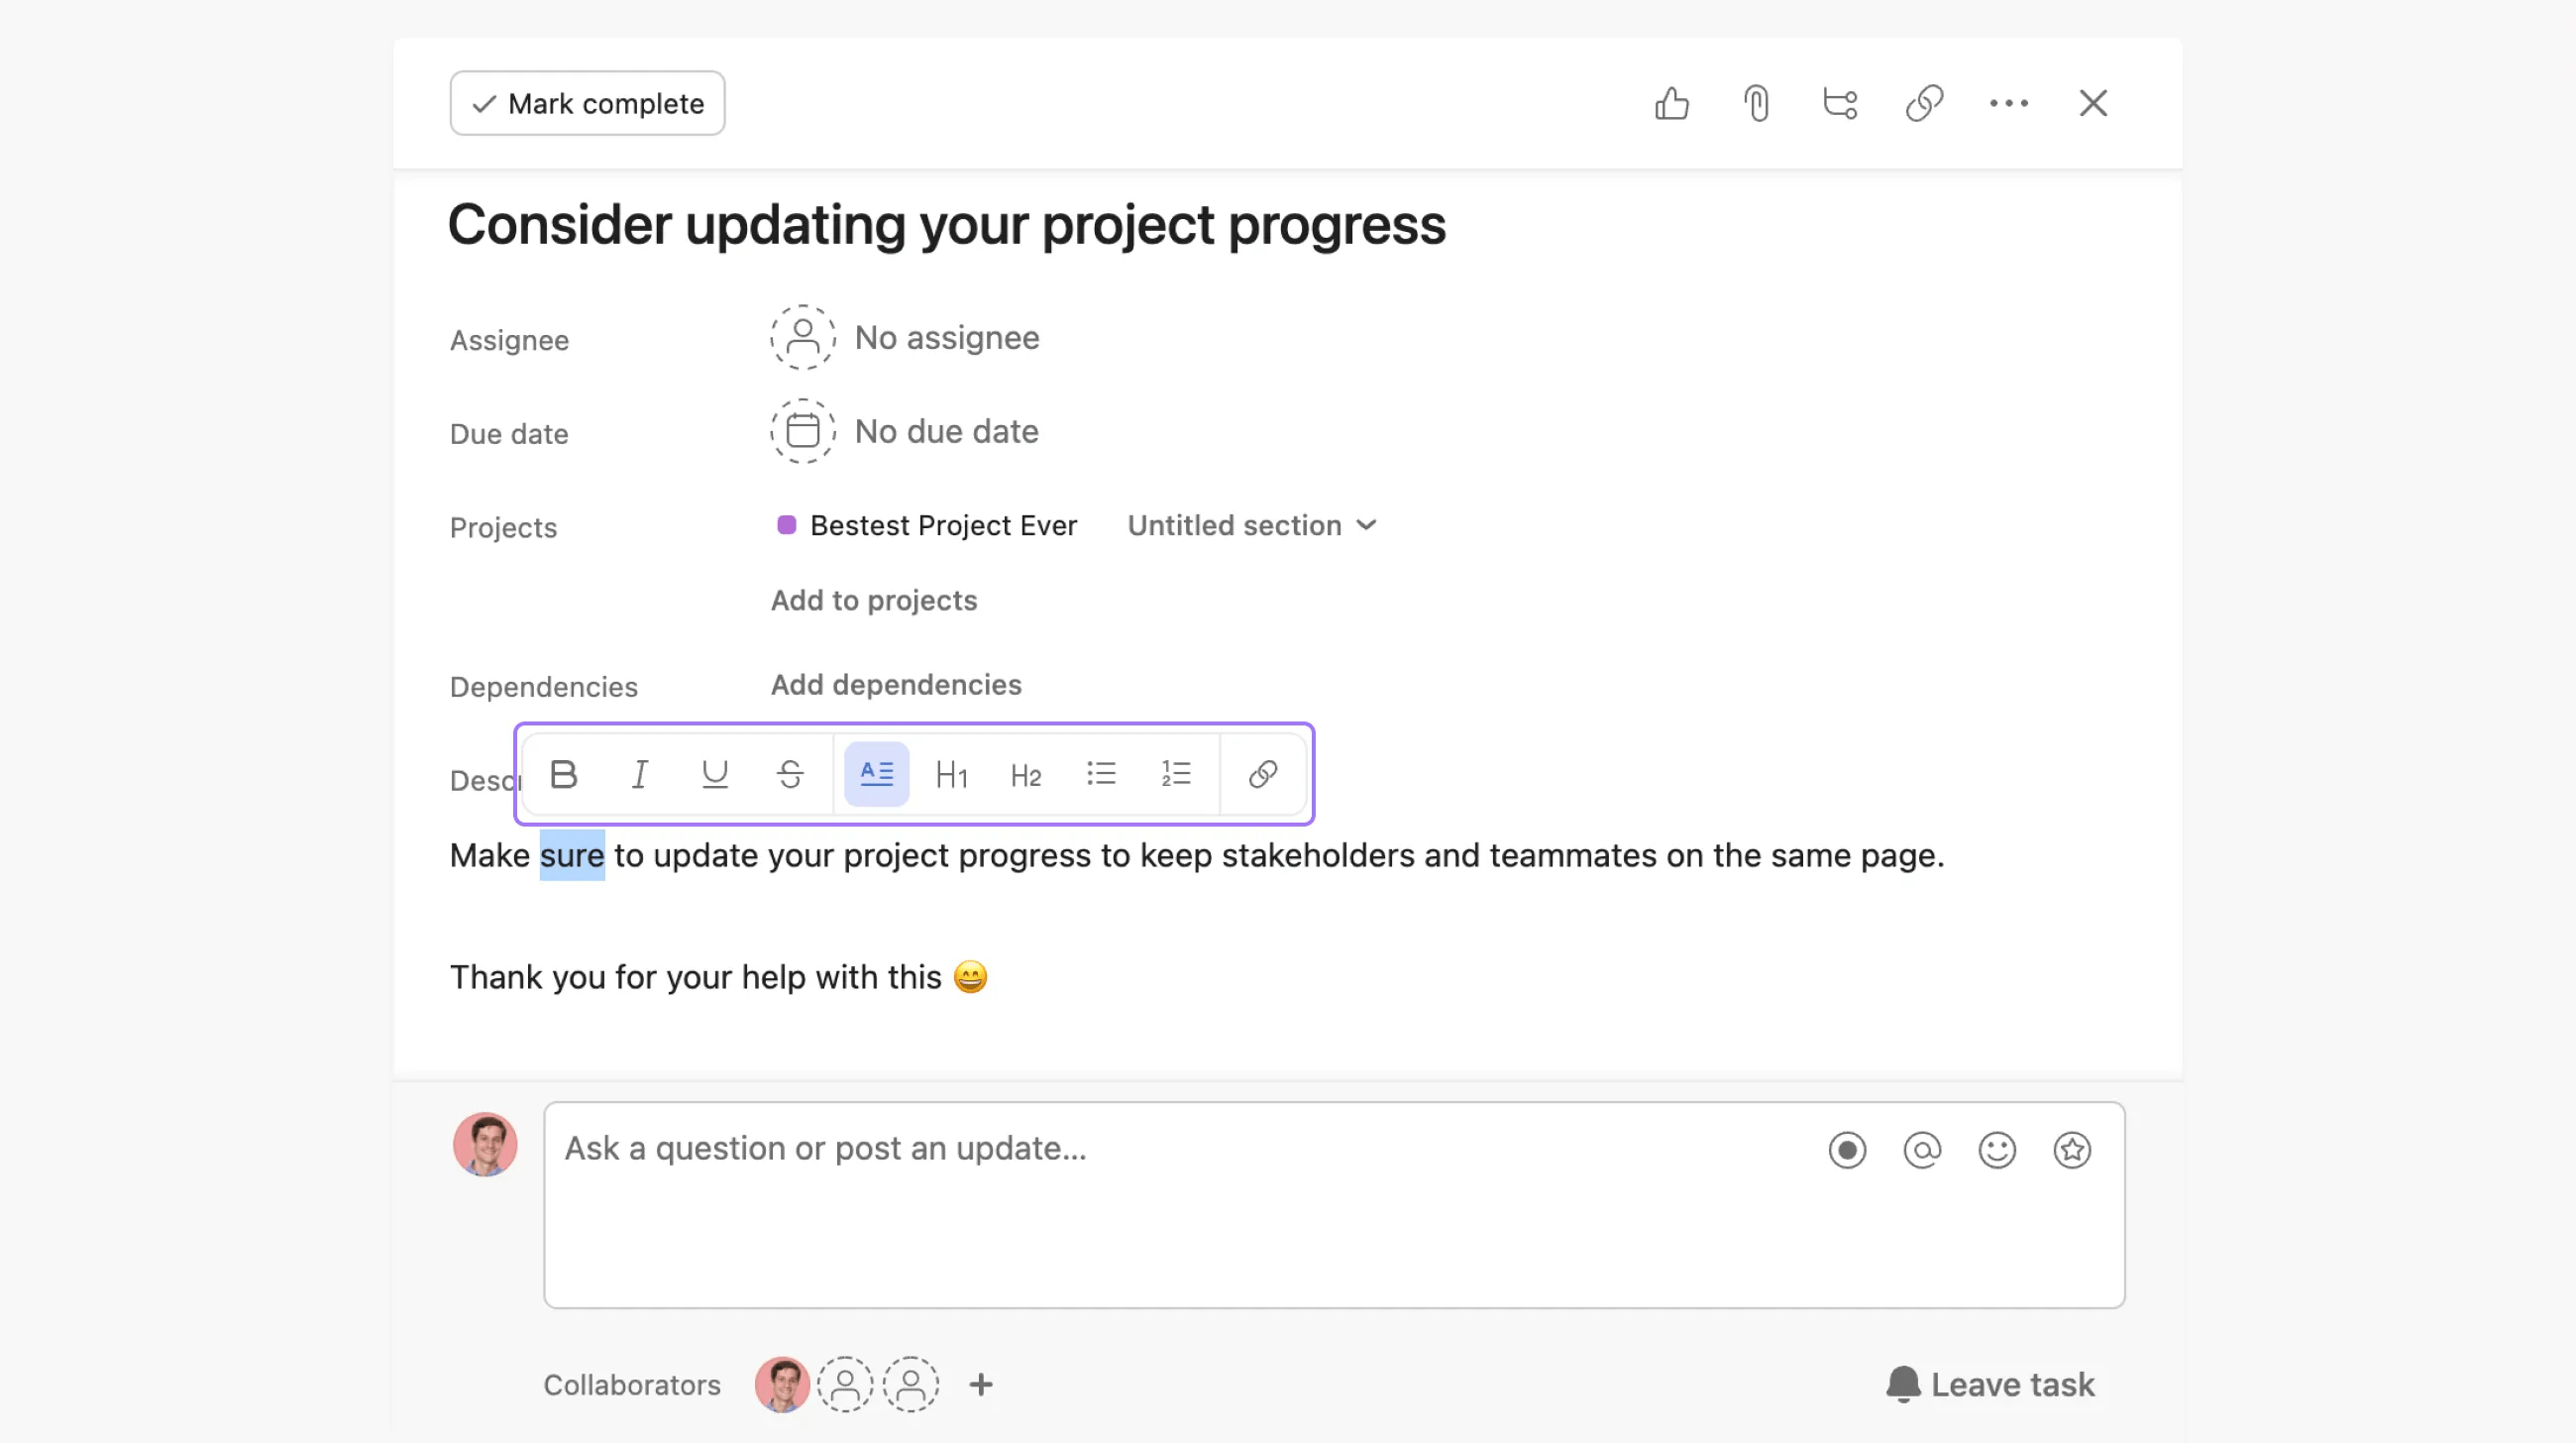Add a collaborator with the plus icon

(980, 1384)
